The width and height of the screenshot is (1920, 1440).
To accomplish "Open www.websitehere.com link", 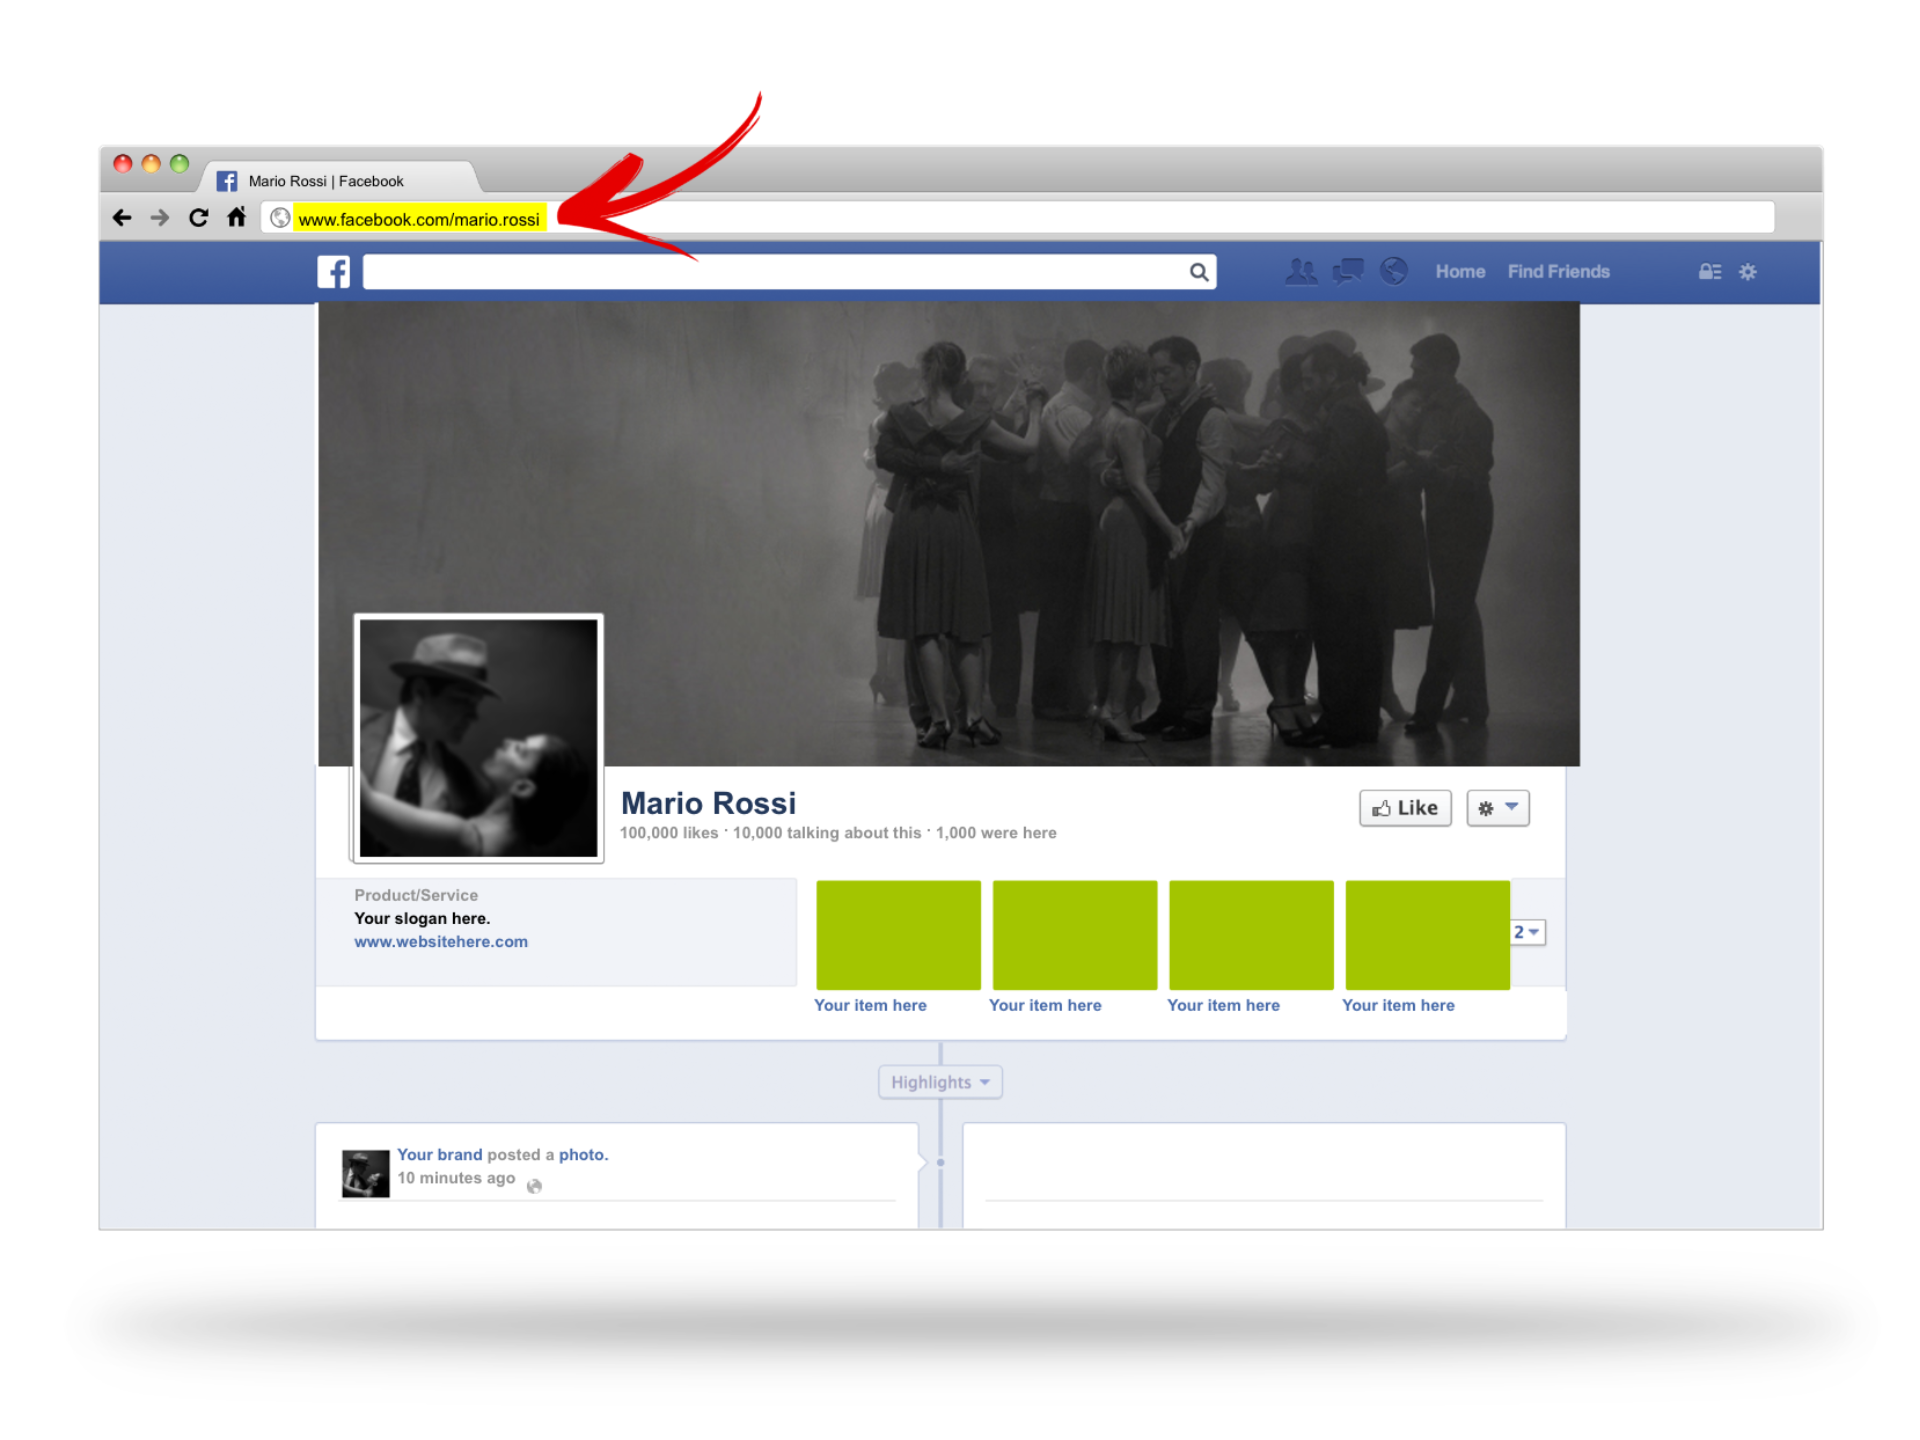I will click(441, 942).
